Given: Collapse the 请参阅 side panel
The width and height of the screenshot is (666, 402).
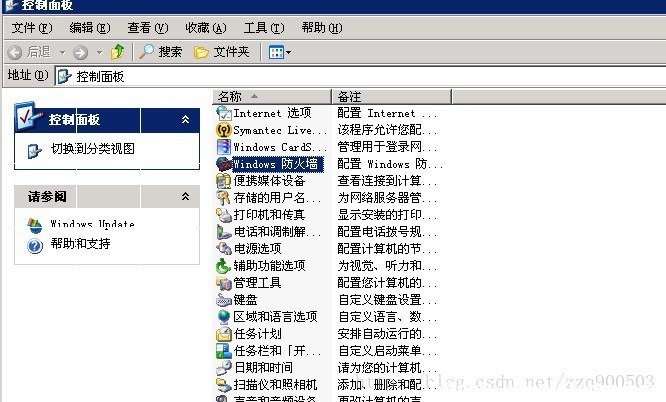Looking at the screenshot, I should coord(186,196).
